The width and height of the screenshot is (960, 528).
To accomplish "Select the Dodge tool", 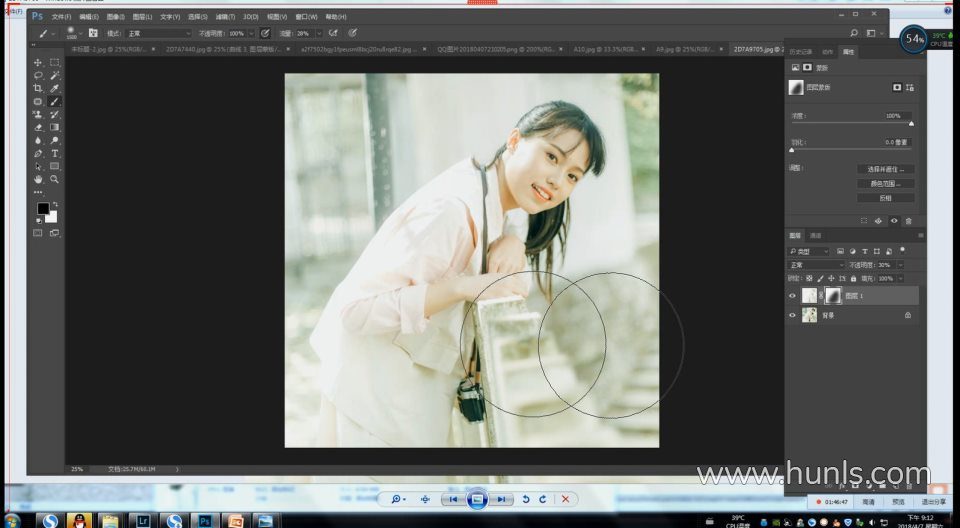I will (x=54, y=140).
